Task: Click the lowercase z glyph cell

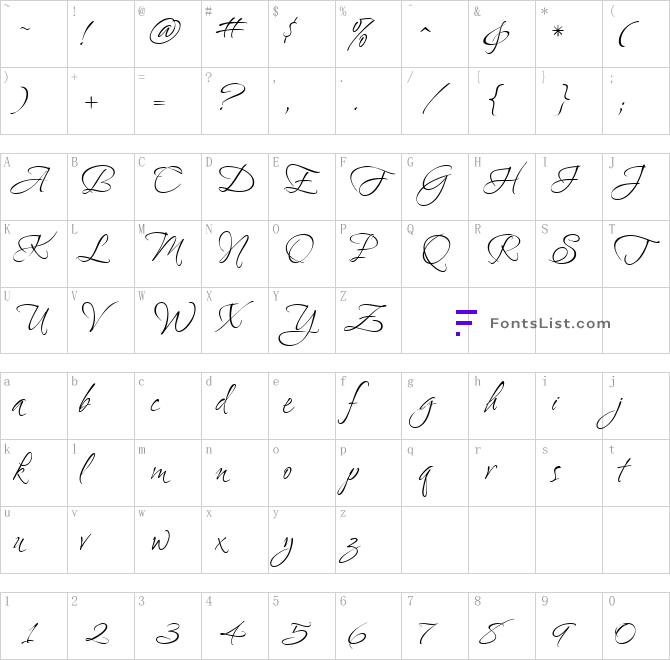Action: (369, 540)
